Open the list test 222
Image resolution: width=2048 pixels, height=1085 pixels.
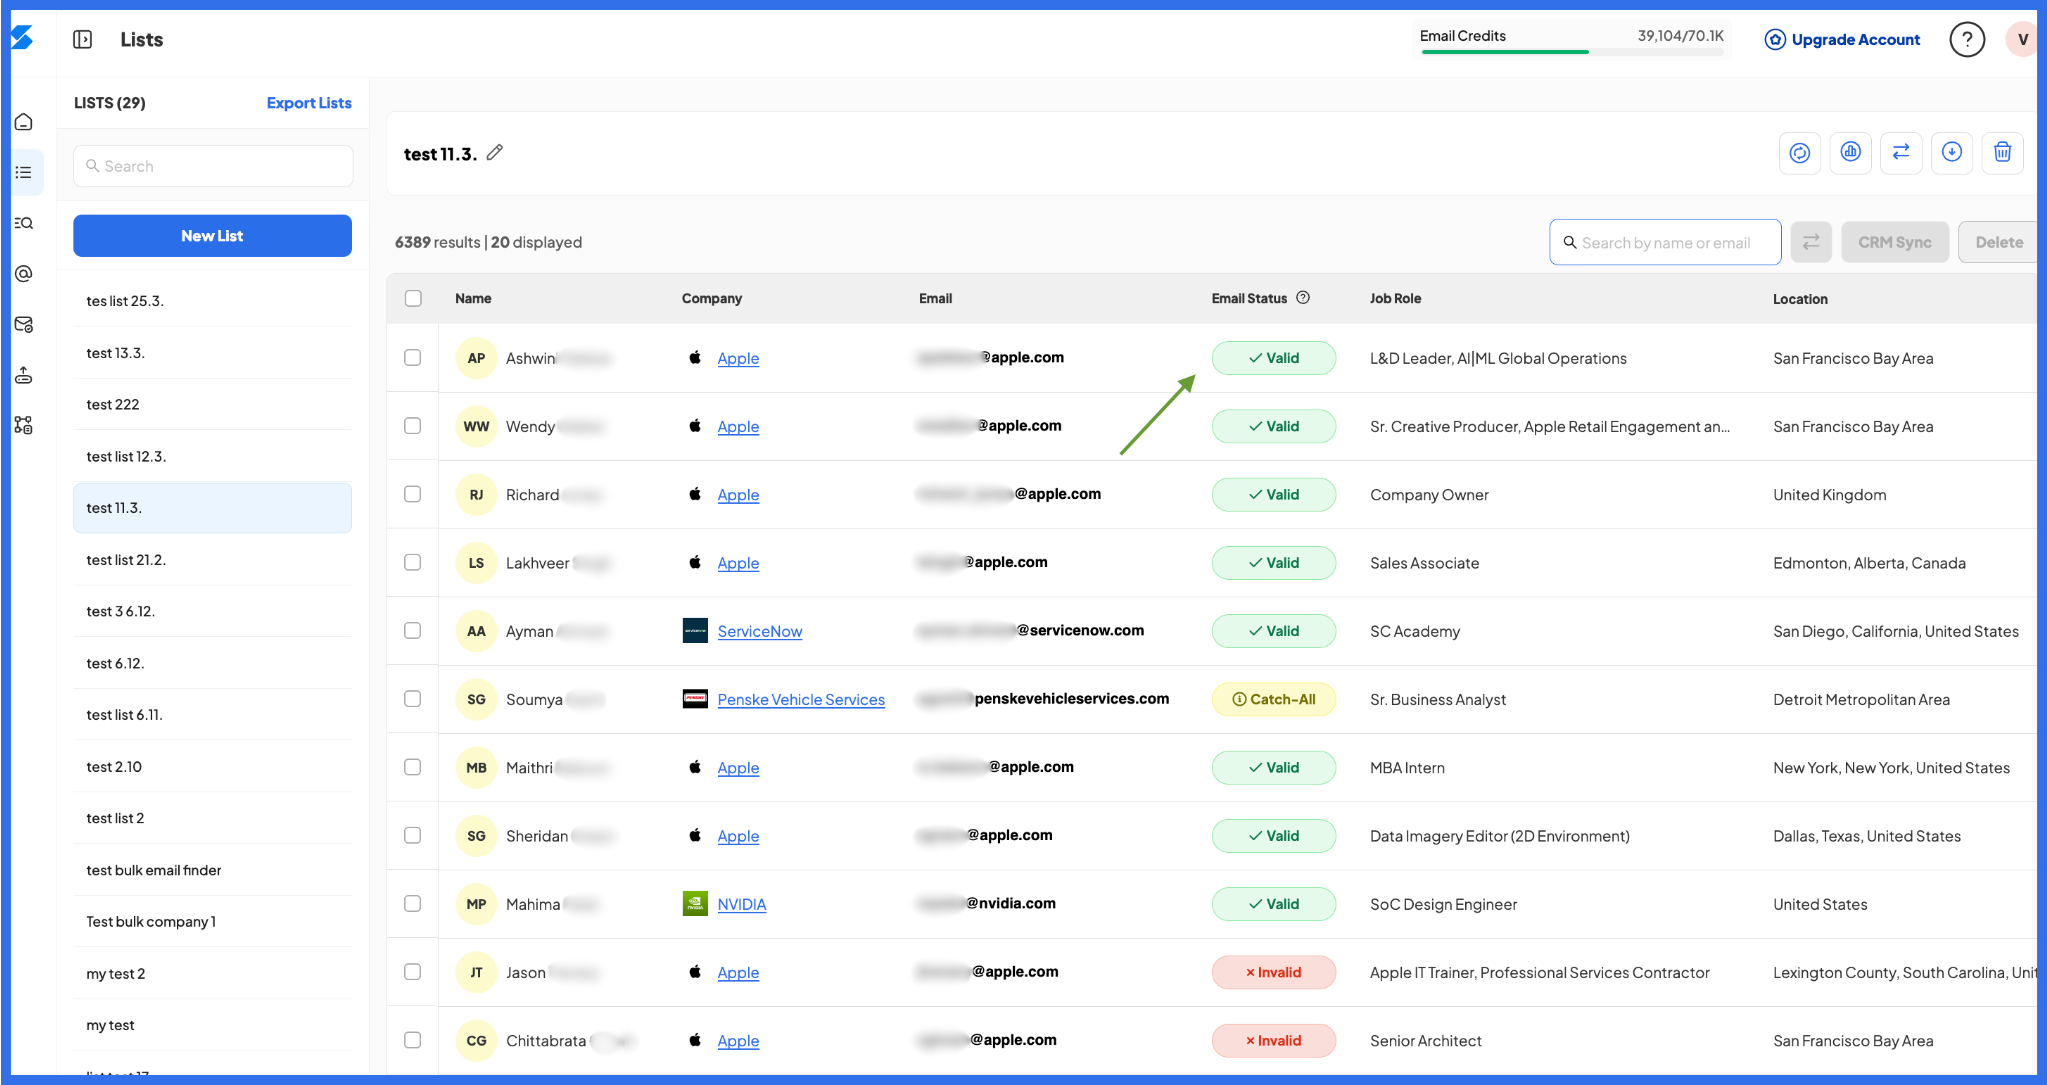point(212,404)
